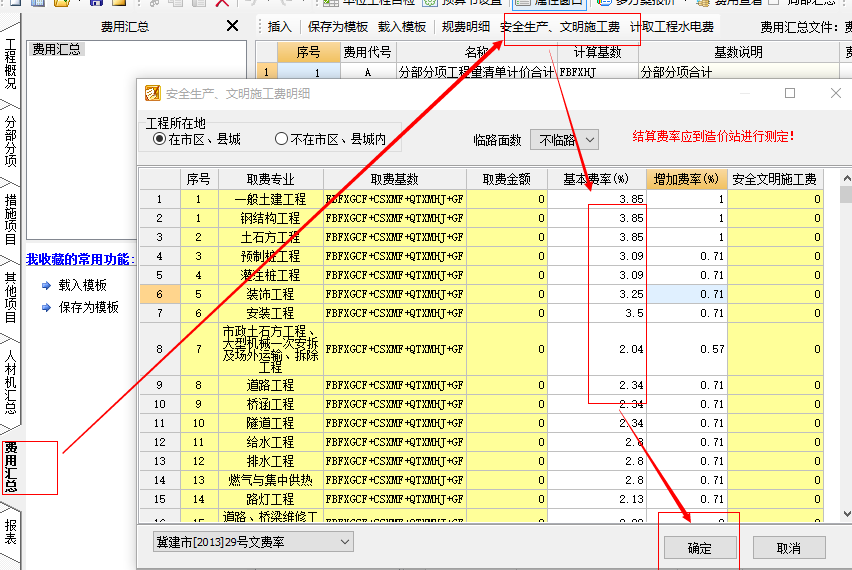852x570 pixels.
Task: Switch to the 报表 vertical tab
Action: (x=10, y=531)
